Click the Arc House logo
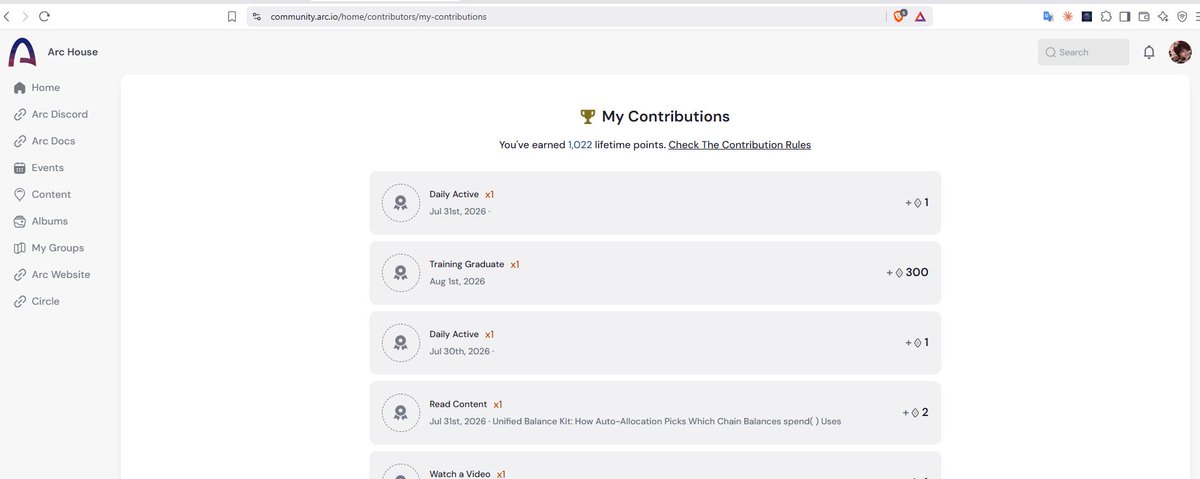Image resolution: width=1200 pixels, height=479 pixels. (x=22, y=52)
